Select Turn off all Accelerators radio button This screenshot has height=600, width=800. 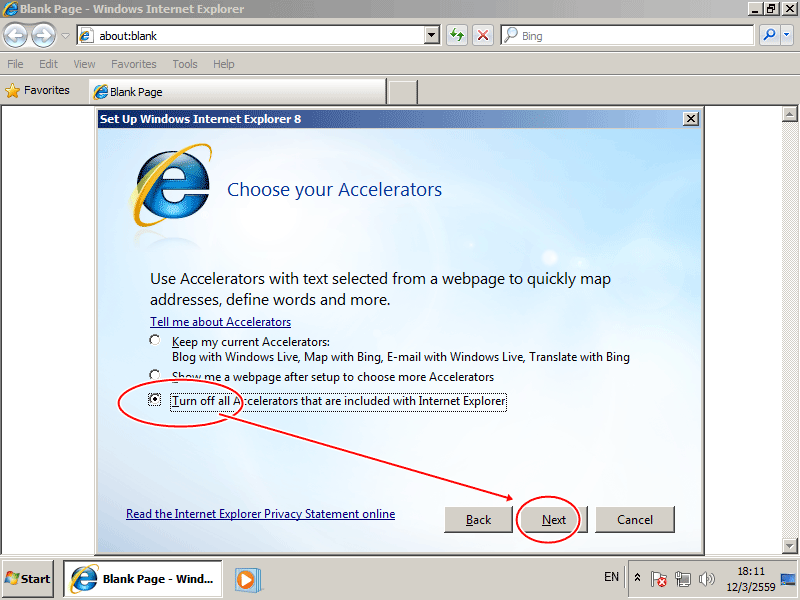pyautogui.click(x=155, y=399)
